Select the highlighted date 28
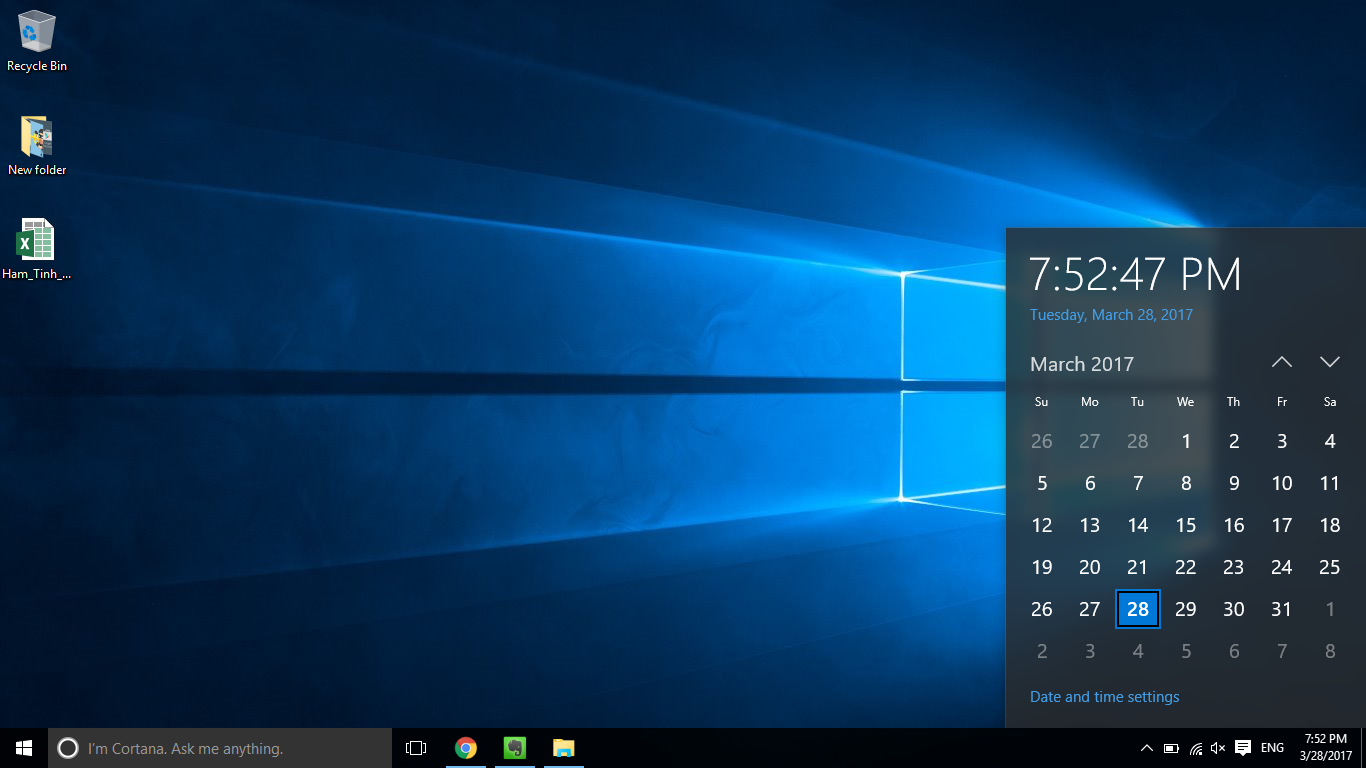Viewport: 1366px width, 768px height. point(1137,609)
